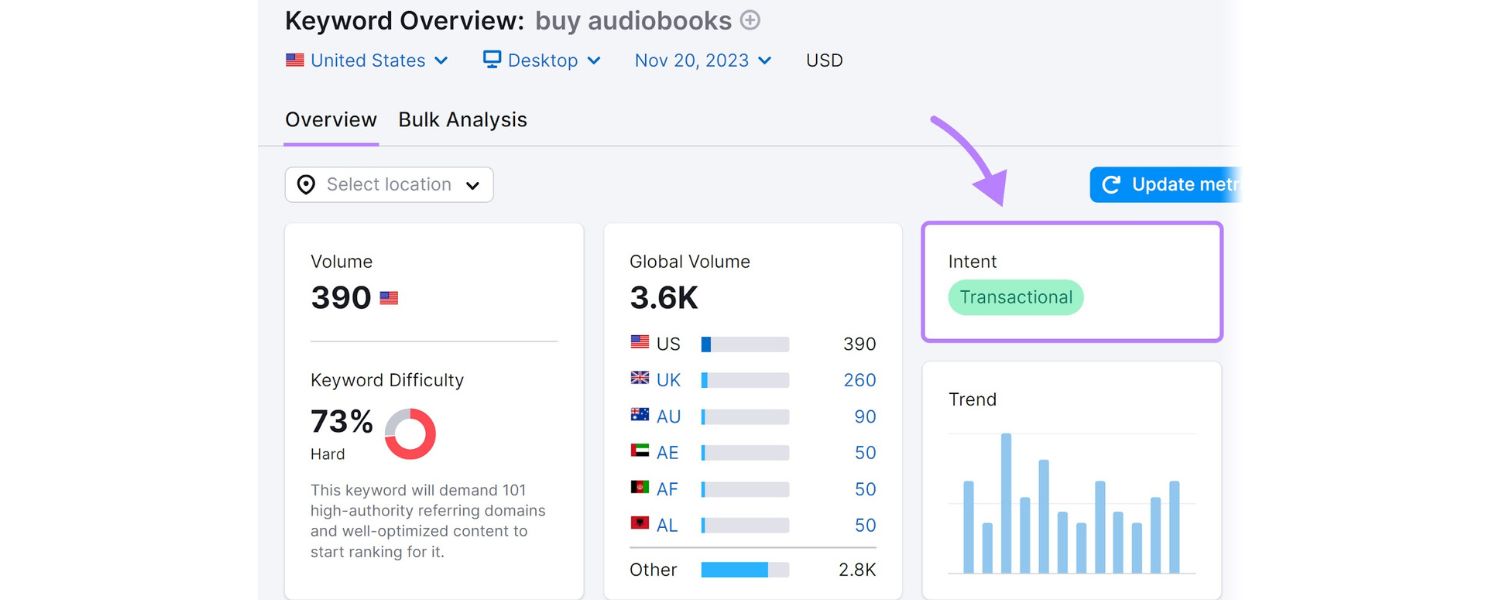
Task: Click the location pin icon in Select location
Action: [306, 184]
